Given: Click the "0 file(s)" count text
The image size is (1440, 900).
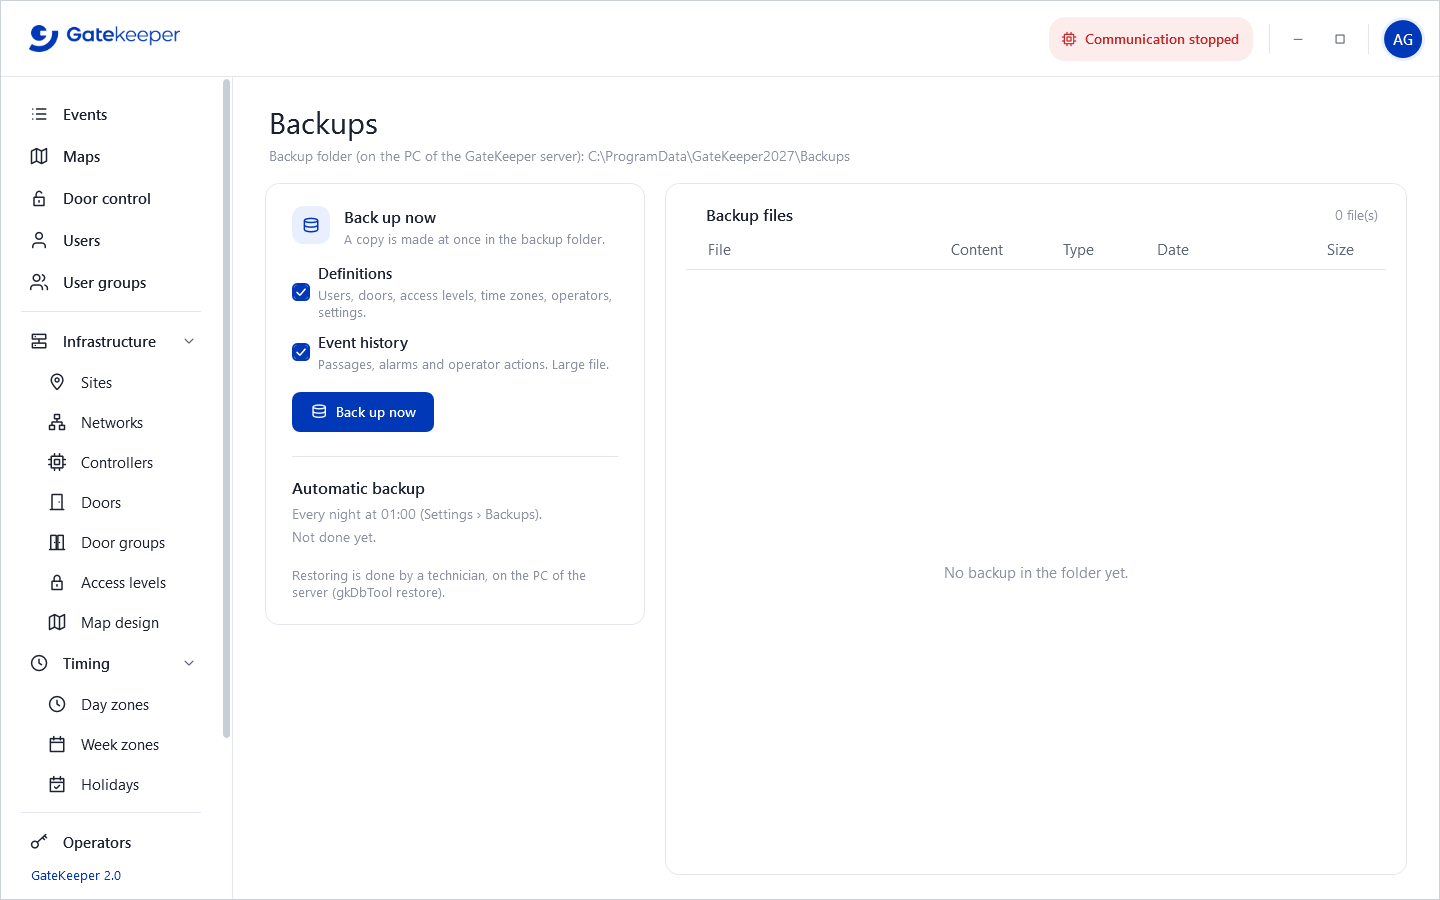Looking at the screenshot, I should 1356,215.
